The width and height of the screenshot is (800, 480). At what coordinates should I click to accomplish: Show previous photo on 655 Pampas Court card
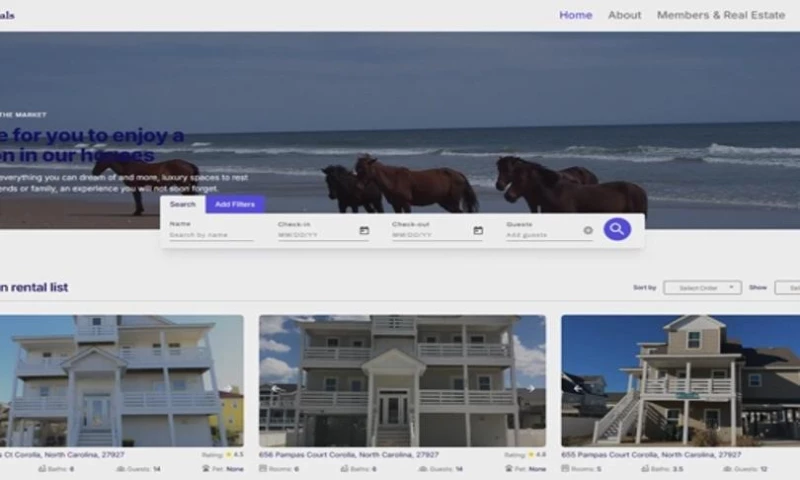pyautogui.click(x=578, y=389)
